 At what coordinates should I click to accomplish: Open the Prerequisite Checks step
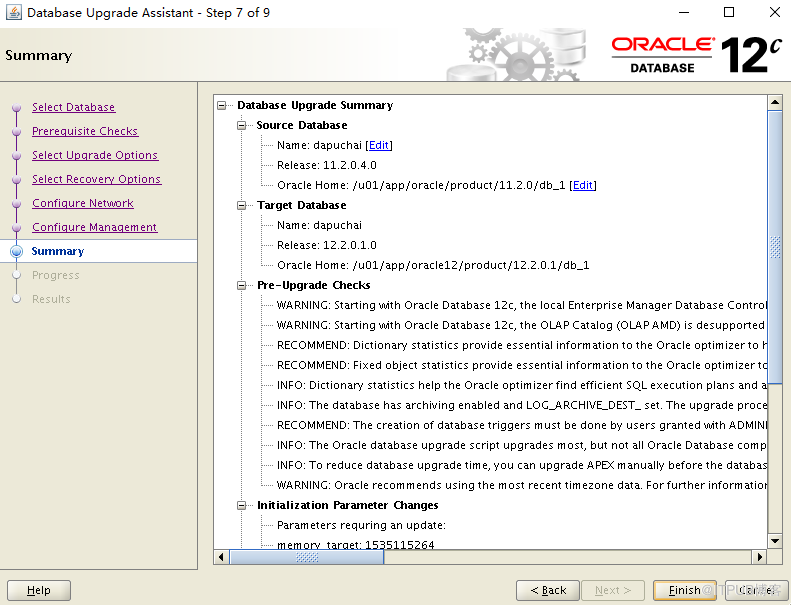tap(85, 131)
